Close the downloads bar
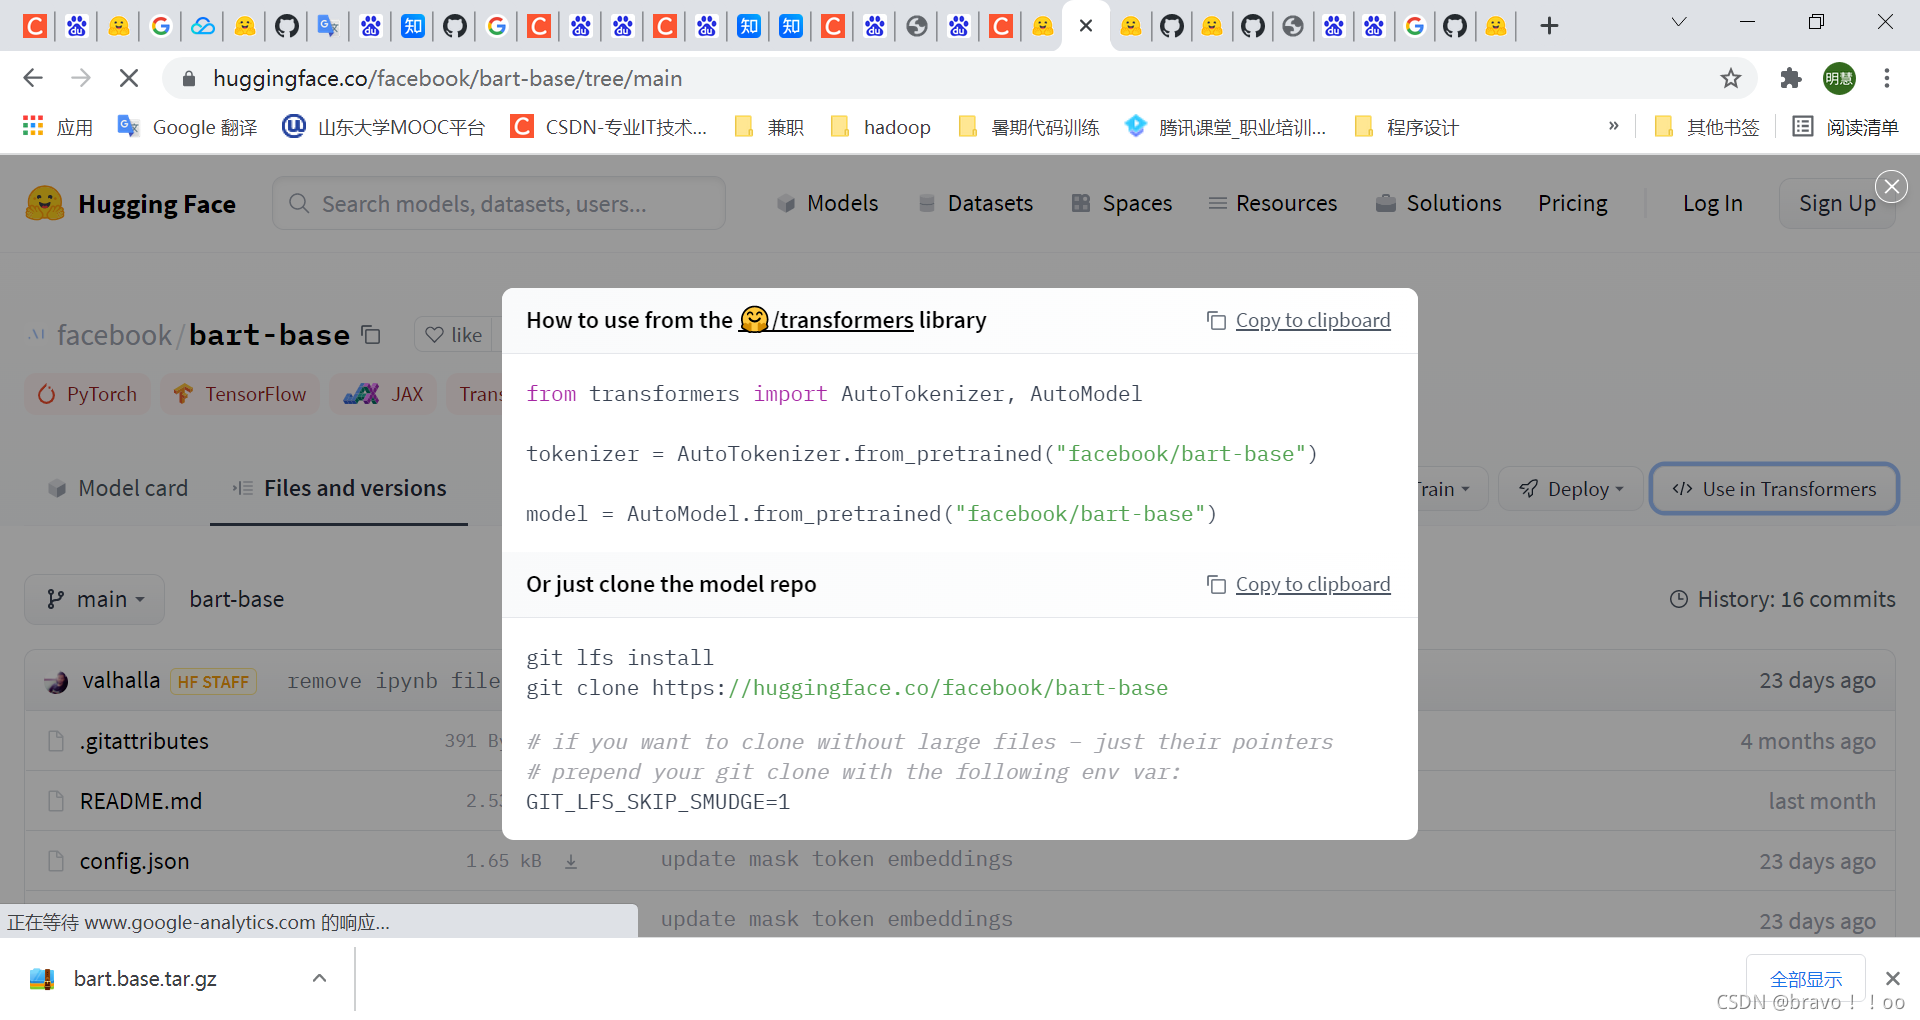Image resolution: width=1920 pixels, height=1020 pixels. (1892, 978)
